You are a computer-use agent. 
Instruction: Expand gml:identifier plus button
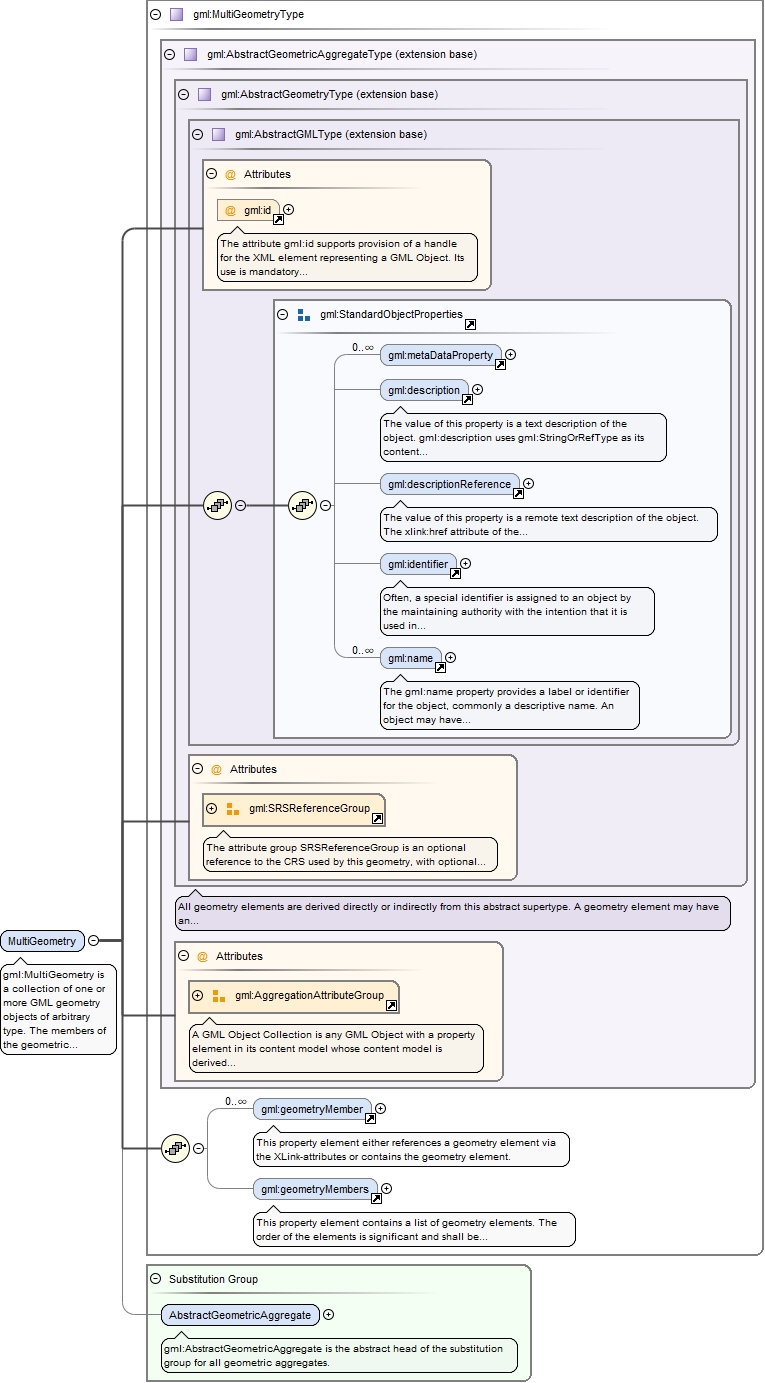[465, 564]
